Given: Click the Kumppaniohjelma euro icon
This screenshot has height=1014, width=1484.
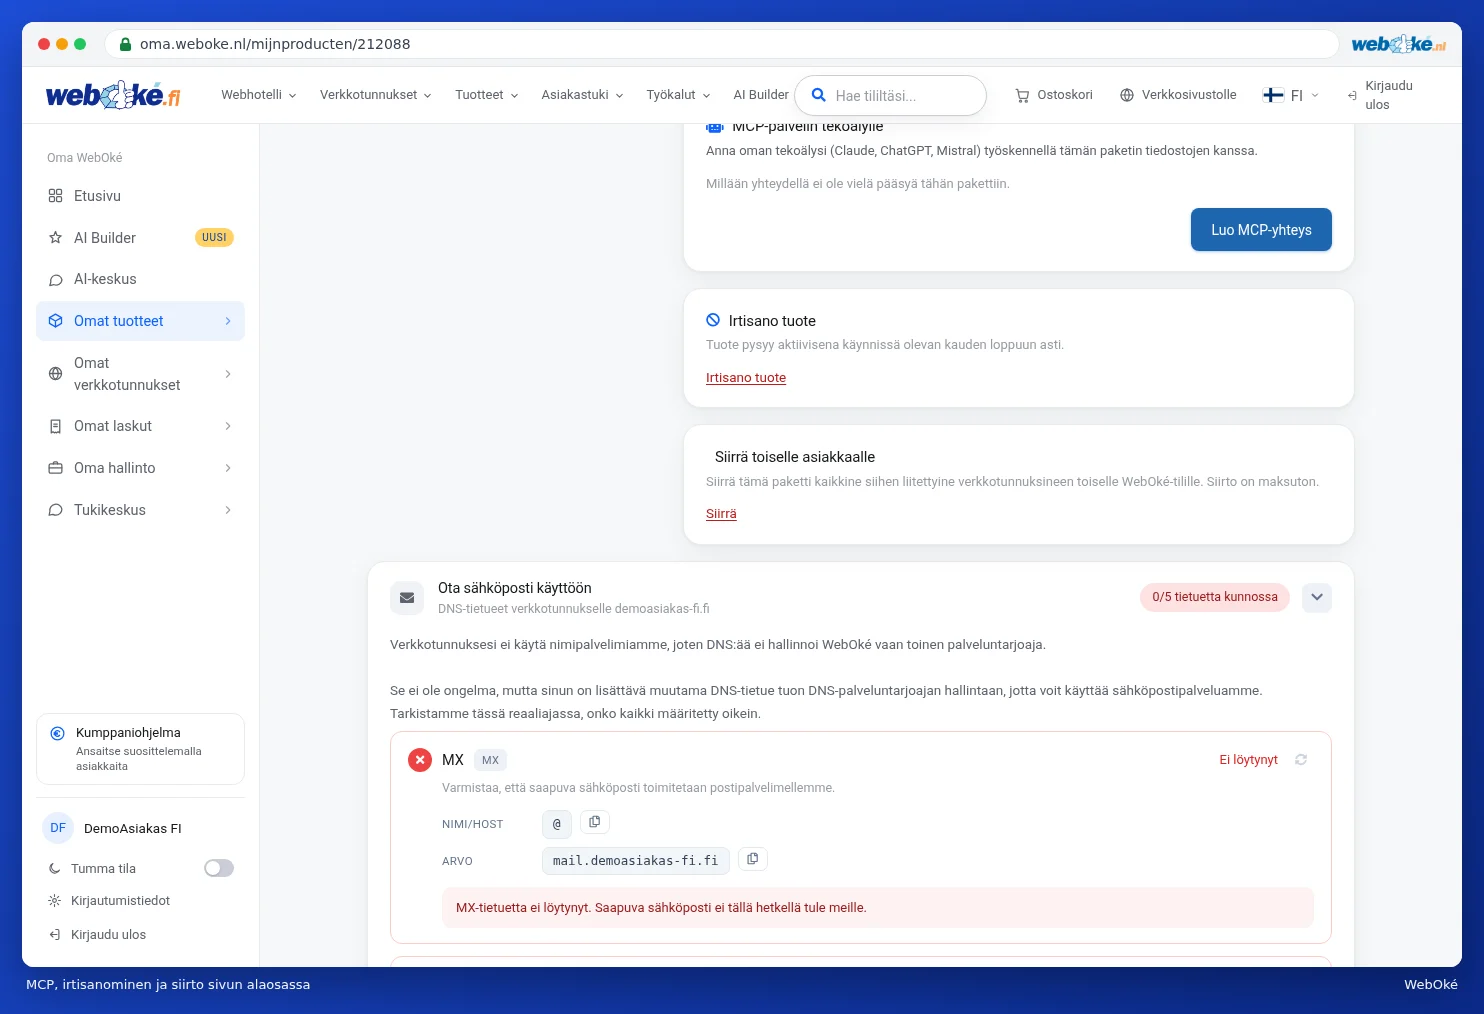Looking at the screenshot, I should click(57, 733).
